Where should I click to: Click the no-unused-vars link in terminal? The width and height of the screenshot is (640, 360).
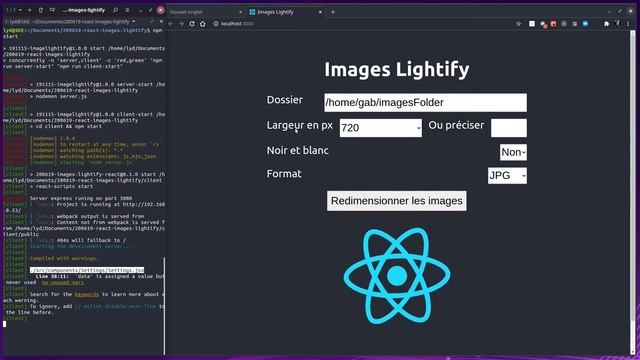point(62,282)
